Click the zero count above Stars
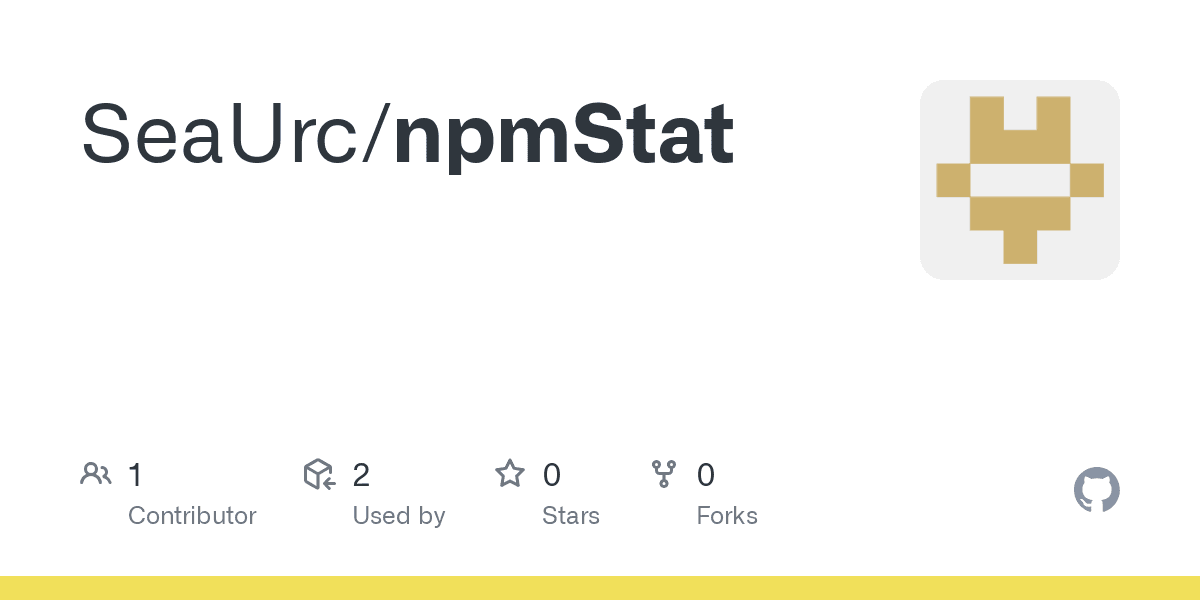Screen dimensions: 1200x600 (551, 475)
